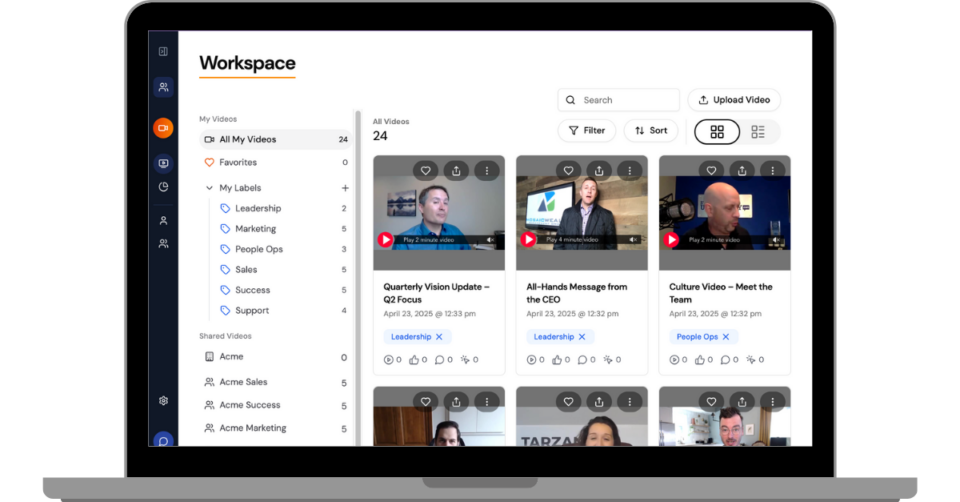Click the orange record video icon in sidebar
This screenshot has height=502, width=960.
pos(163,128)
